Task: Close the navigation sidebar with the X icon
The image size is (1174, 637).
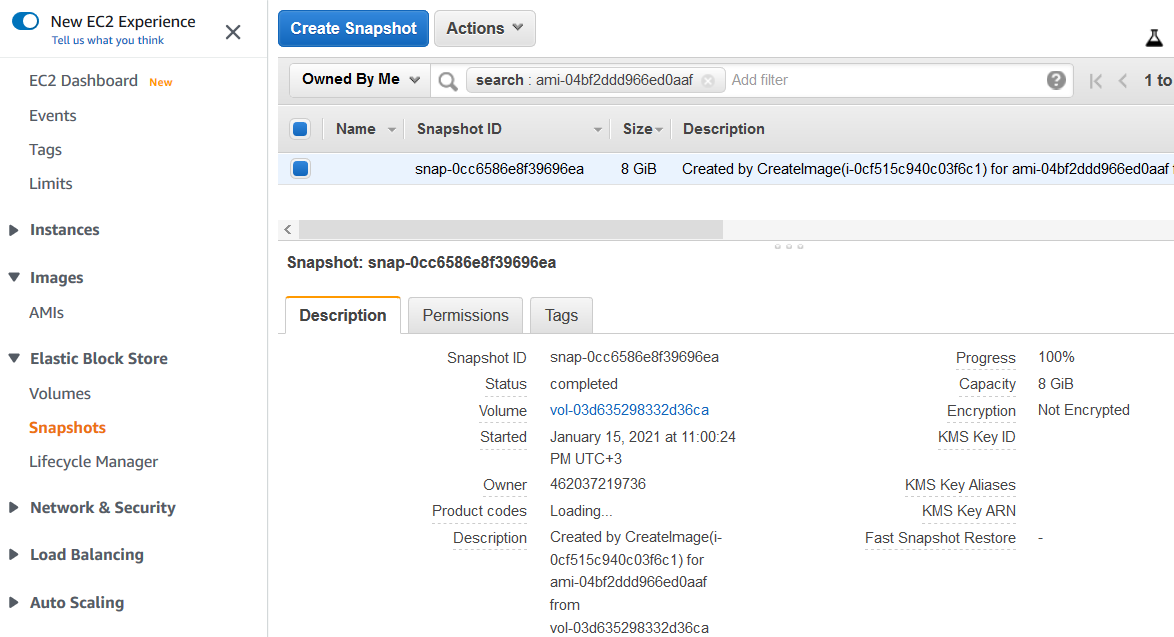Action: pos(233,32)
